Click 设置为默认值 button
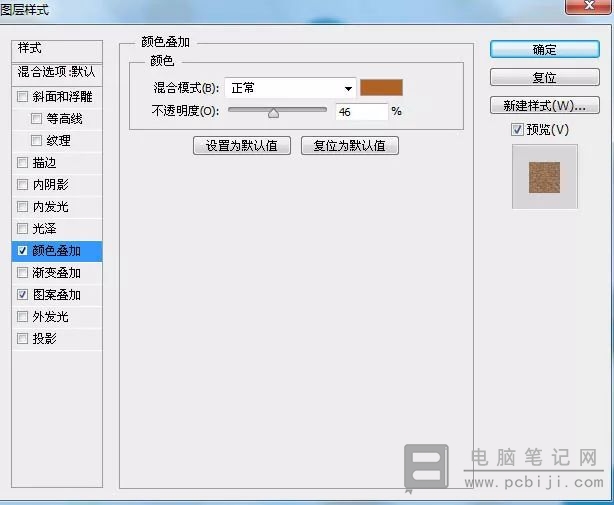The height and width of the screenshot is (505, 614). [x=242, y=146]
